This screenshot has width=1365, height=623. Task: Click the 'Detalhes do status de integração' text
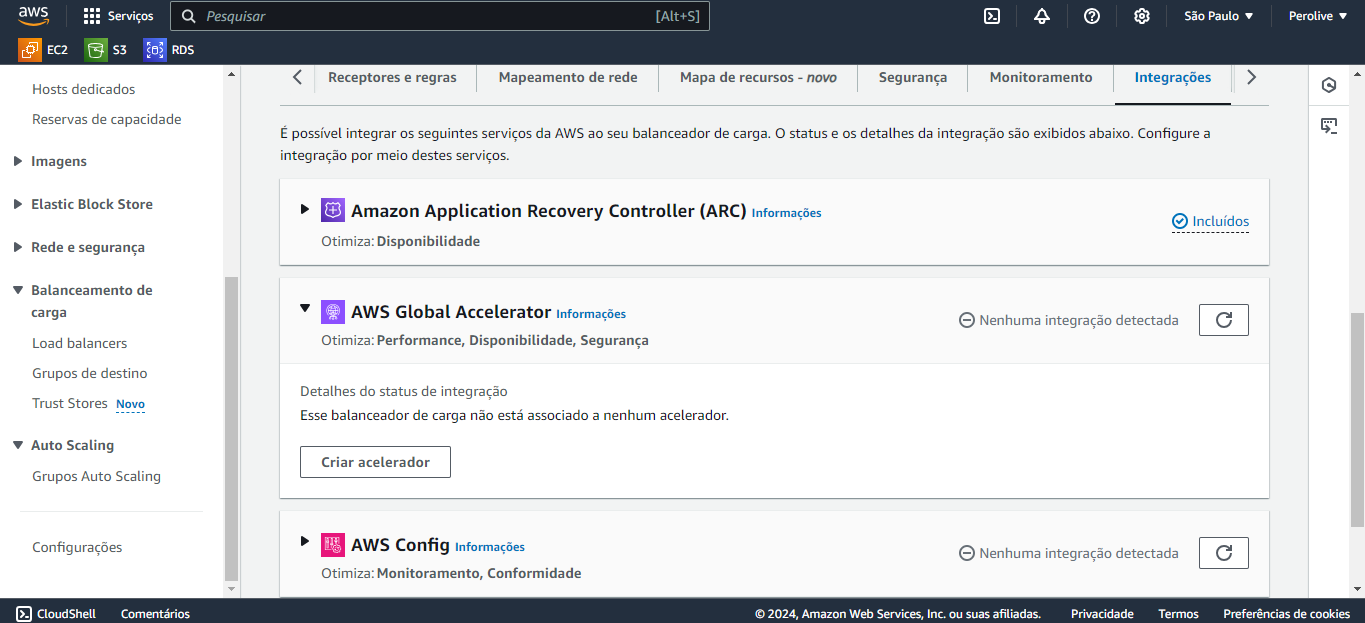tap(404, 391)
